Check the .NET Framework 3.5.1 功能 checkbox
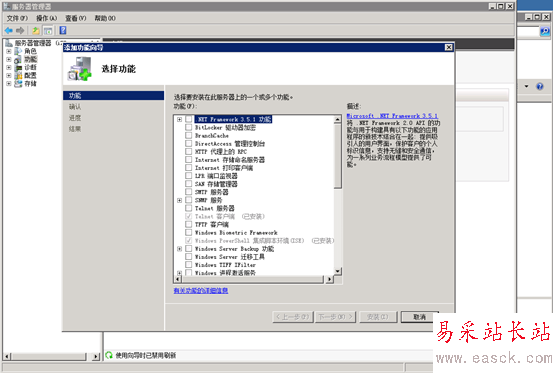The height and width of the screenshot is (373, 553). point(189,119)
